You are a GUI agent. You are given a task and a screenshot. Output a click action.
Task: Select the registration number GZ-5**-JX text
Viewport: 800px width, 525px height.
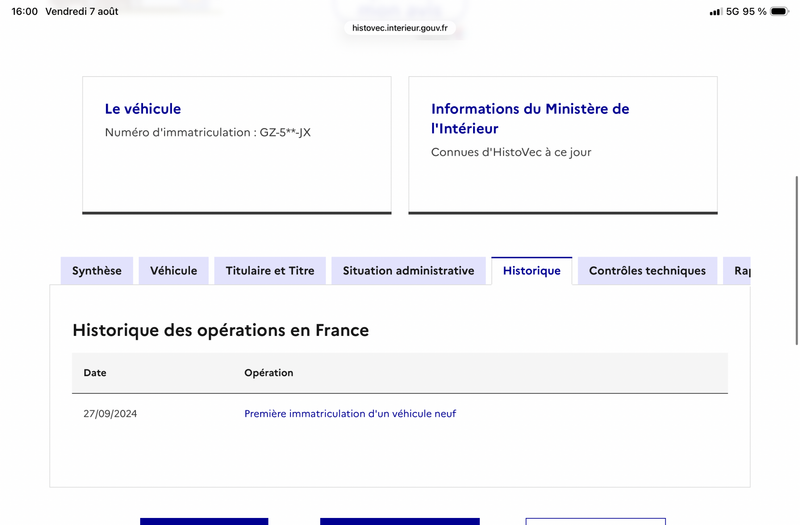[285, 133]
